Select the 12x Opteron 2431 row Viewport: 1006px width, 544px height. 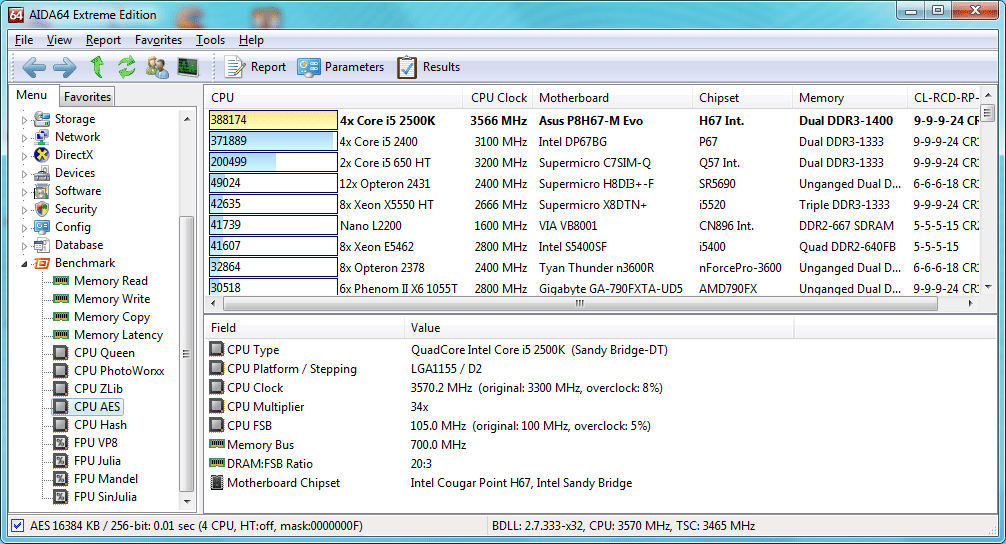(x=593, y=183)
